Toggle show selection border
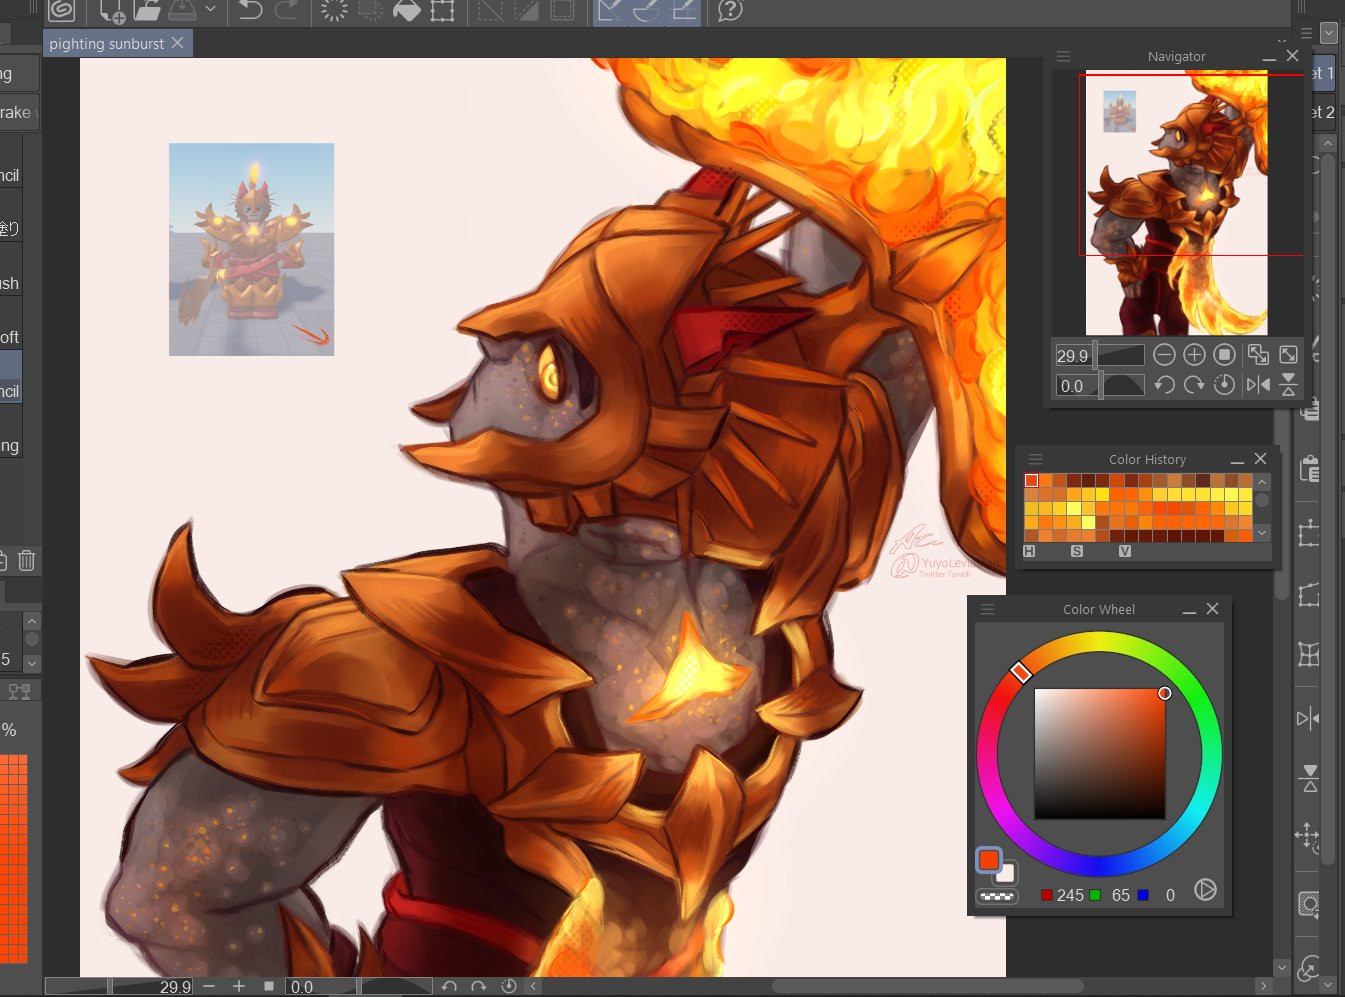1345x997 pixels. pos(562,10)
